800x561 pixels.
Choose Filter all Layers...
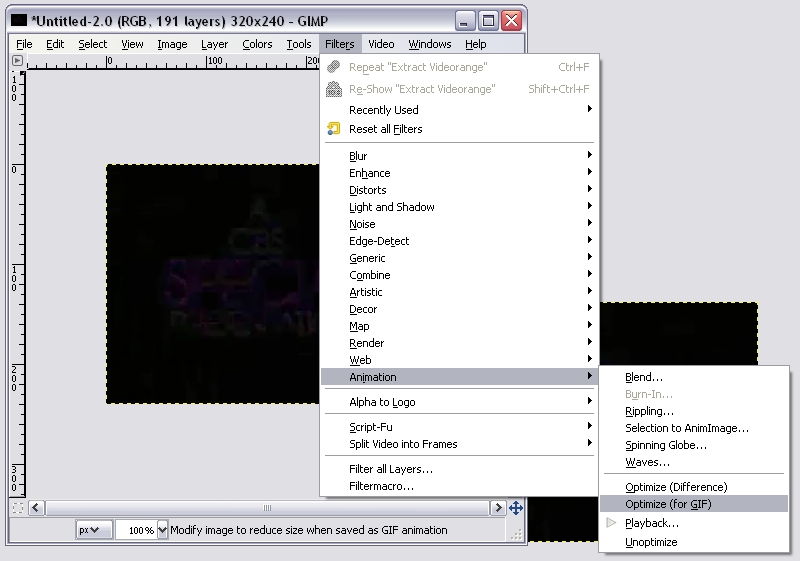(x=459, y=469)
